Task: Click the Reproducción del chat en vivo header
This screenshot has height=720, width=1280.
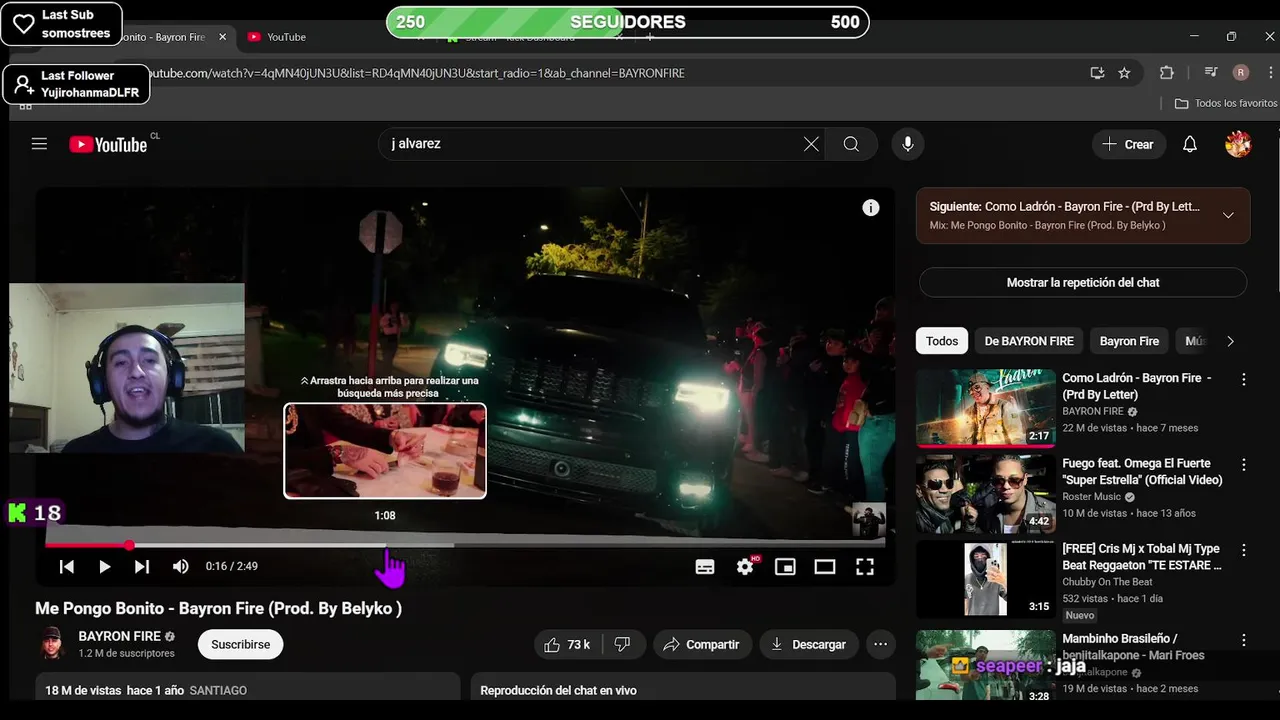Action: pos(558,691)
